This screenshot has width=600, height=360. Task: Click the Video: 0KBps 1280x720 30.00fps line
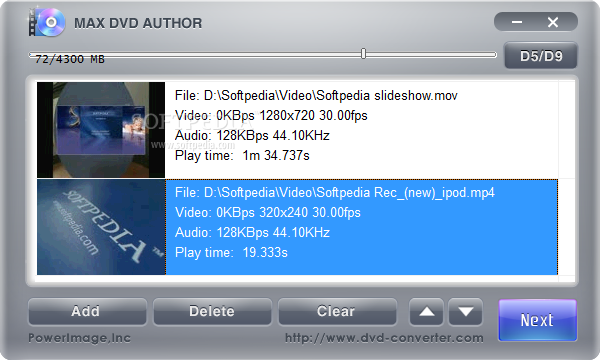pos(271,115)
